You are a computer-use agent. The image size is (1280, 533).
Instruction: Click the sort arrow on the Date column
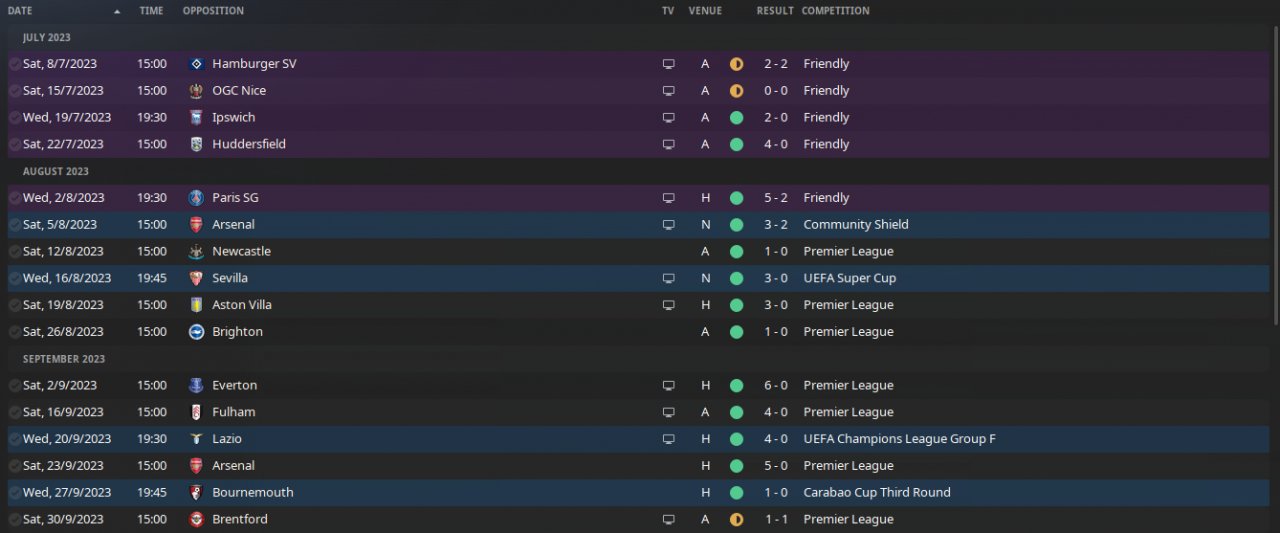(x=117, y=11)
